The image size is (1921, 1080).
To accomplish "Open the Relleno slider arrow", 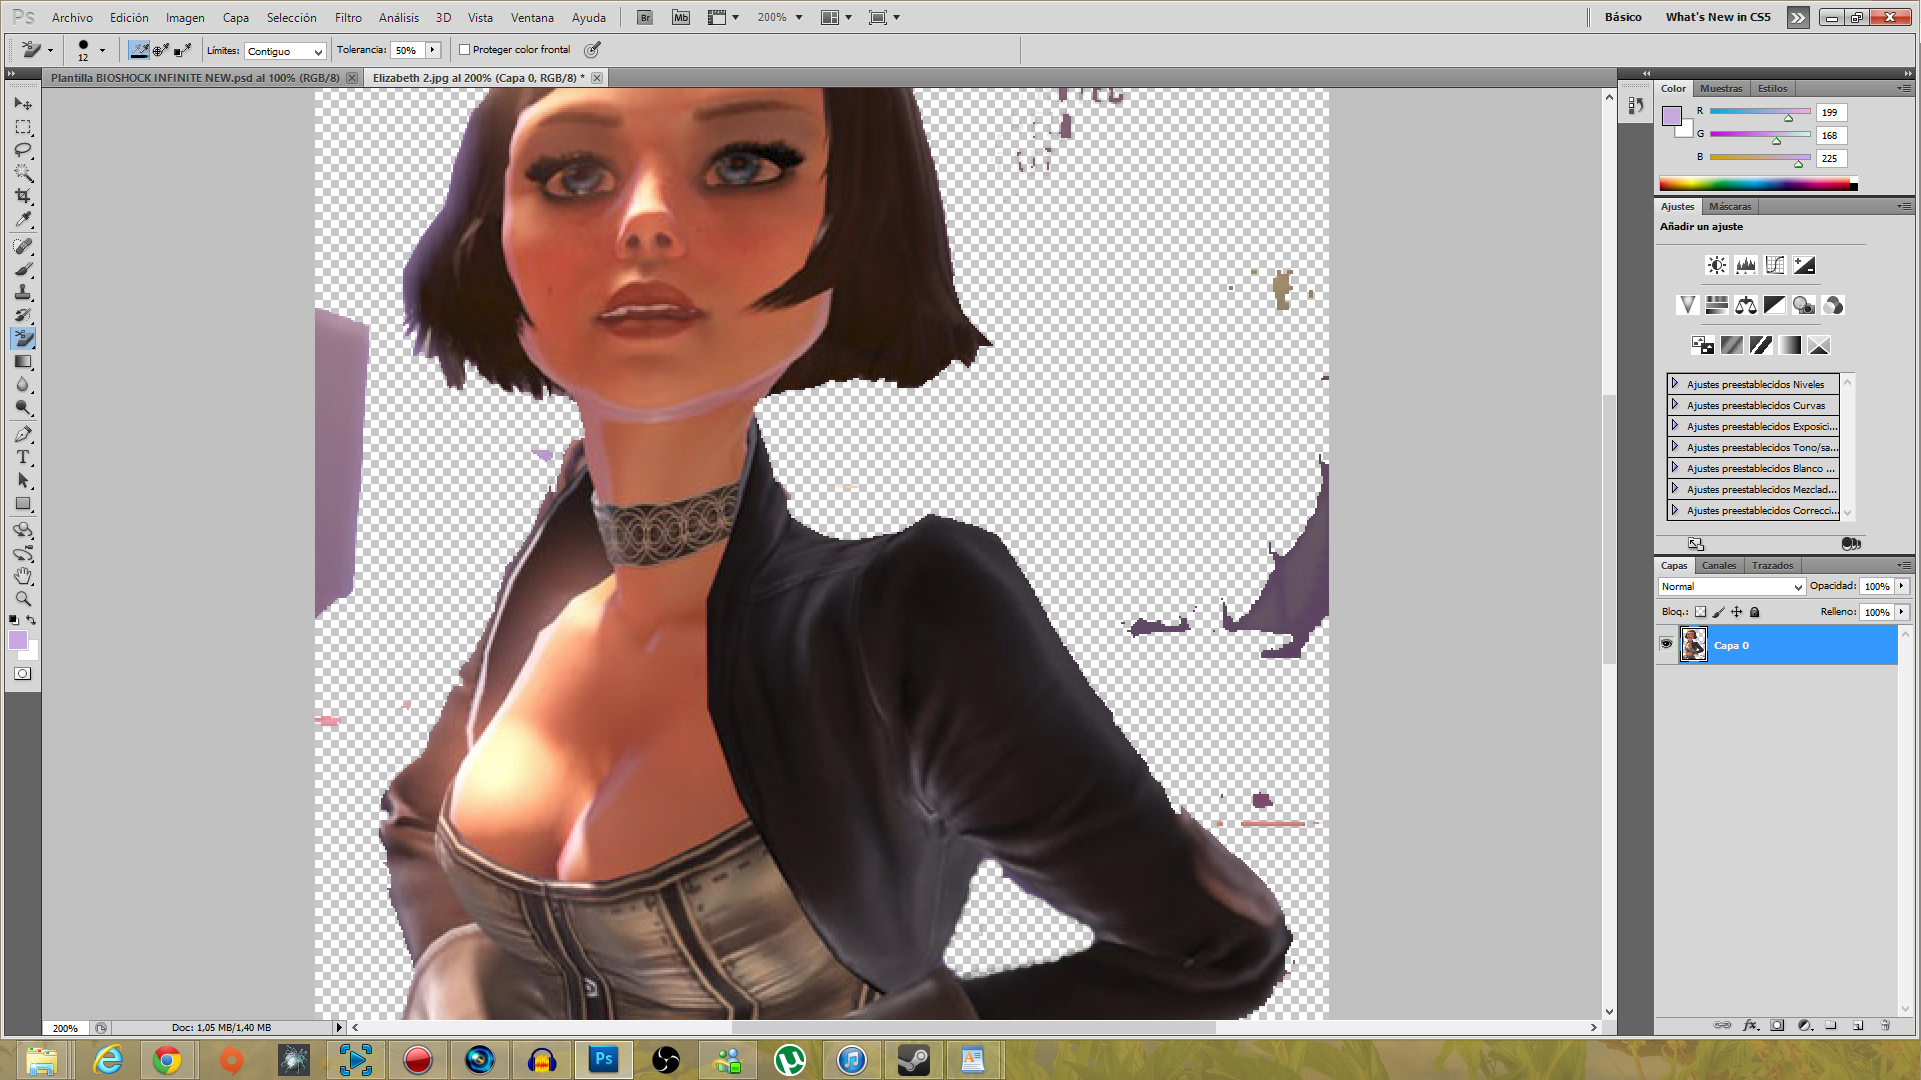I will tap(1902, 612).
